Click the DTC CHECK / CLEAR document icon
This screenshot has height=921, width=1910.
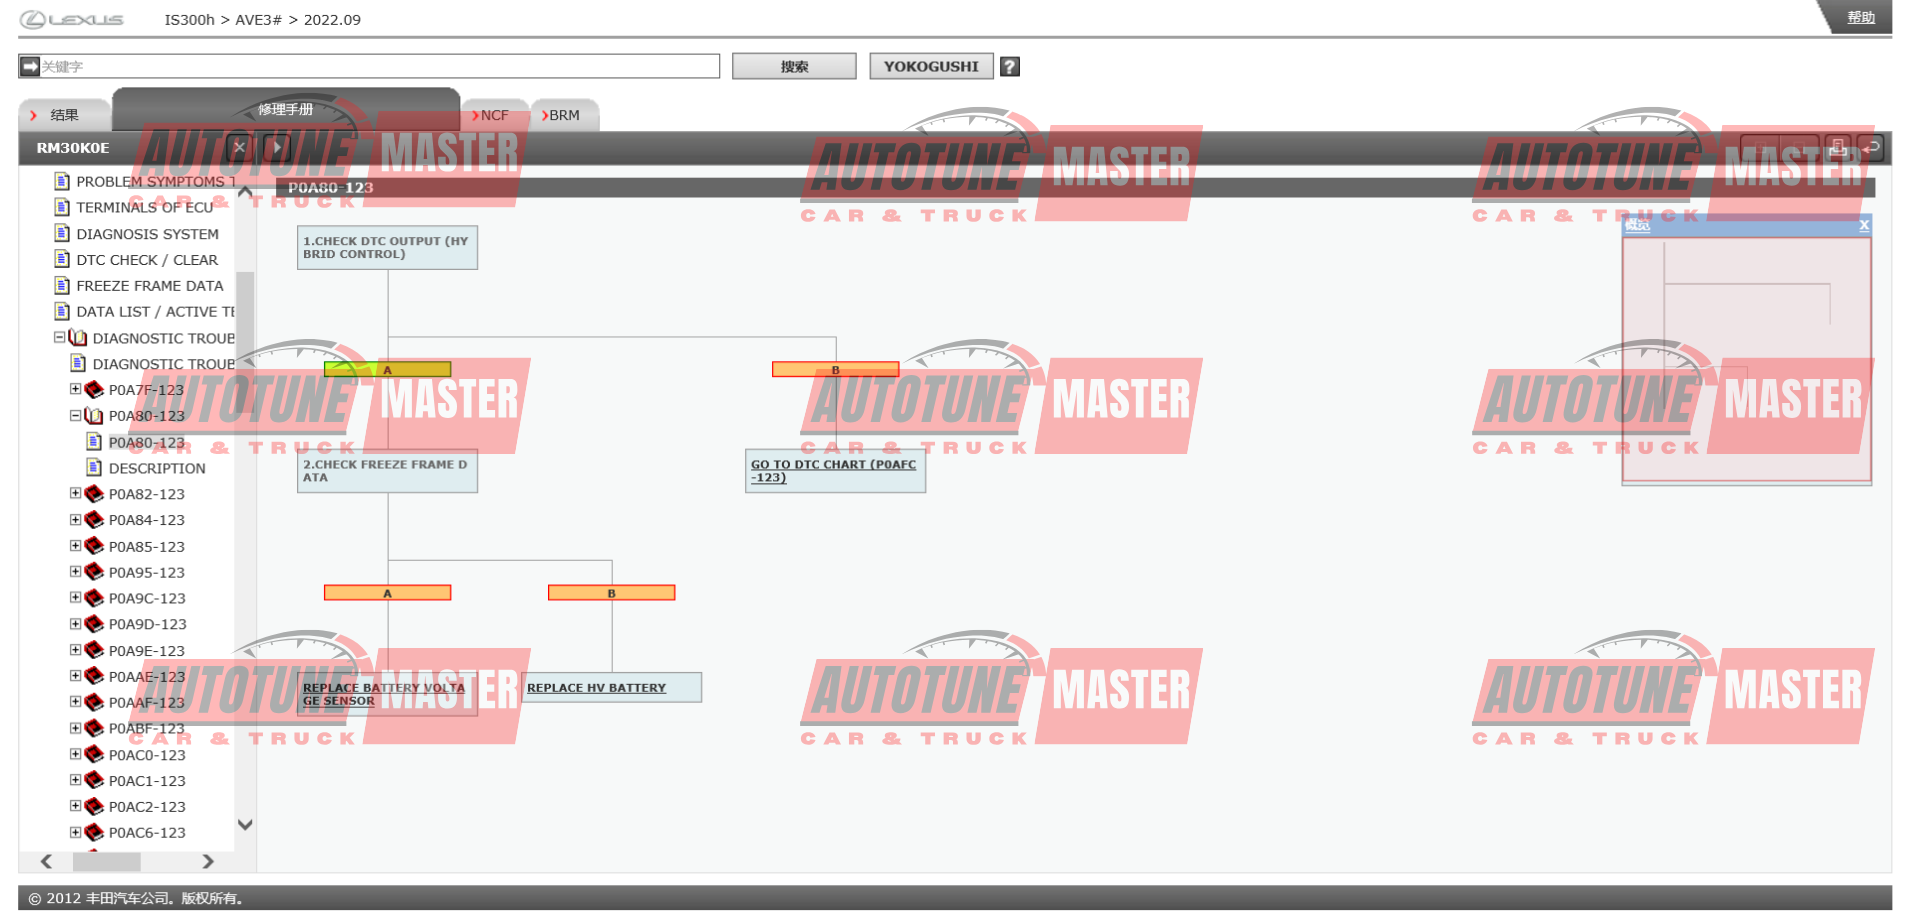coord(62,259)
